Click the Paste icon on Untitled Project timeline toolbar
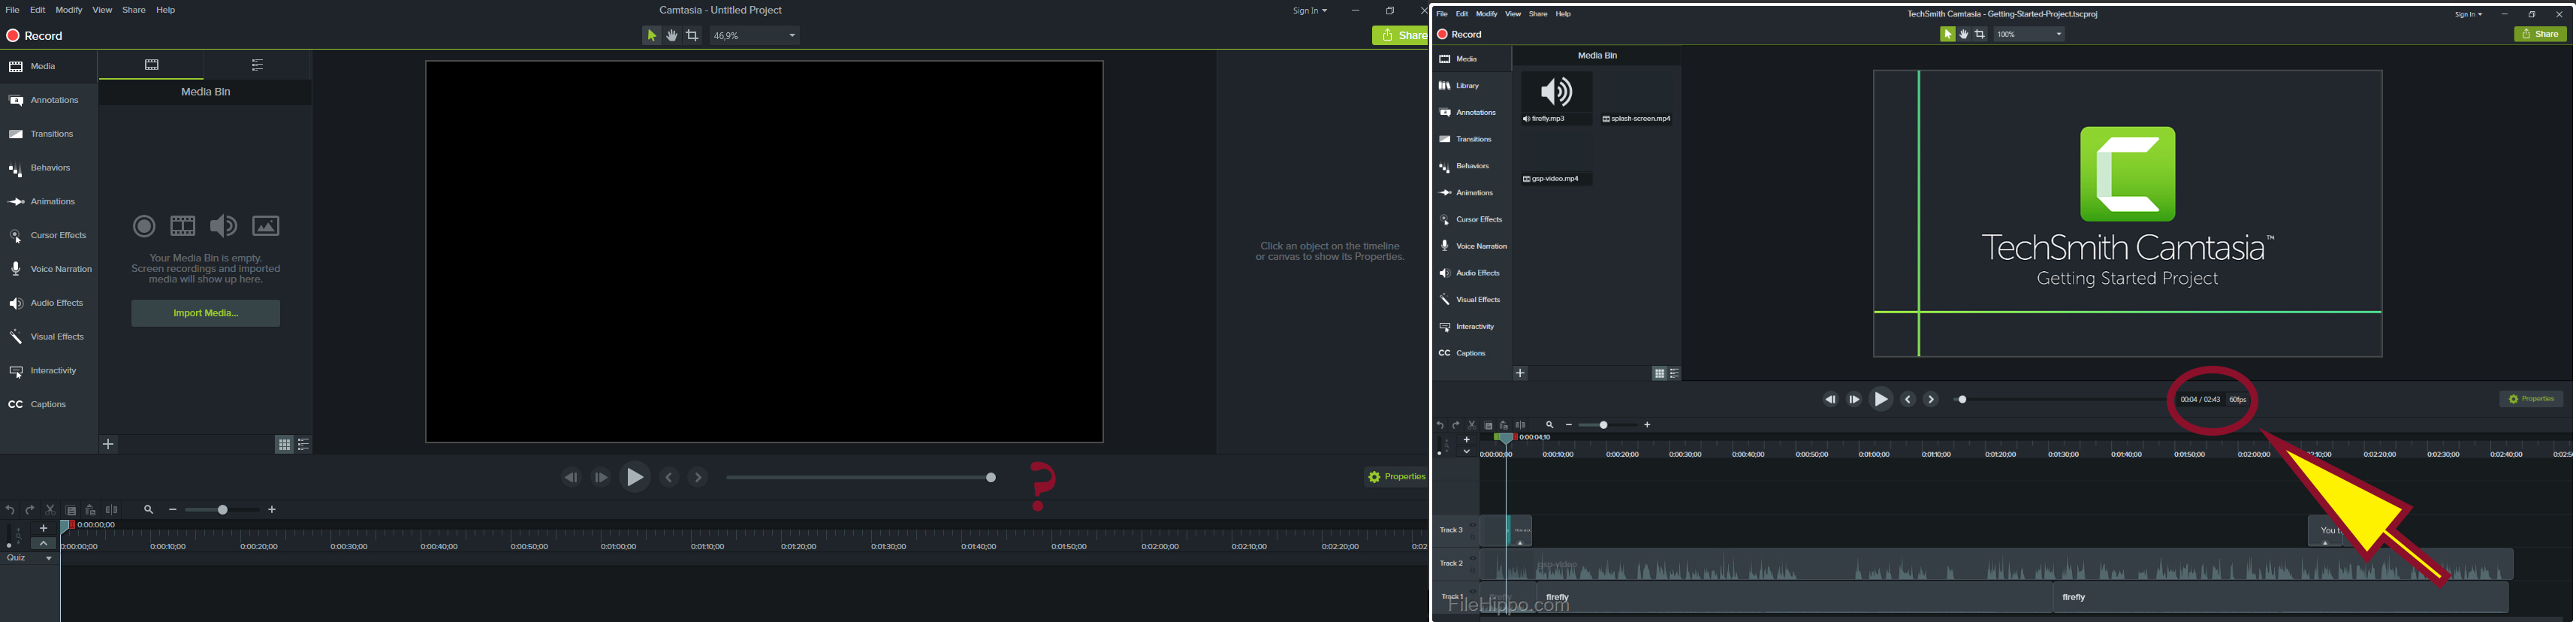 click(91, 510)
